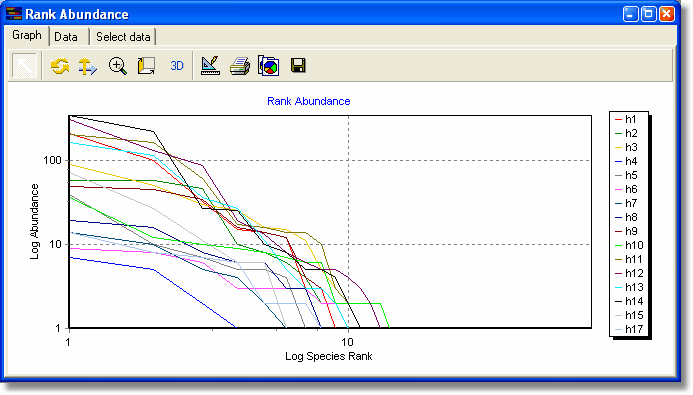Screen dimensions: 693x395
Task: Minimize the Rank Abundance window
Action: coord(631,14)
